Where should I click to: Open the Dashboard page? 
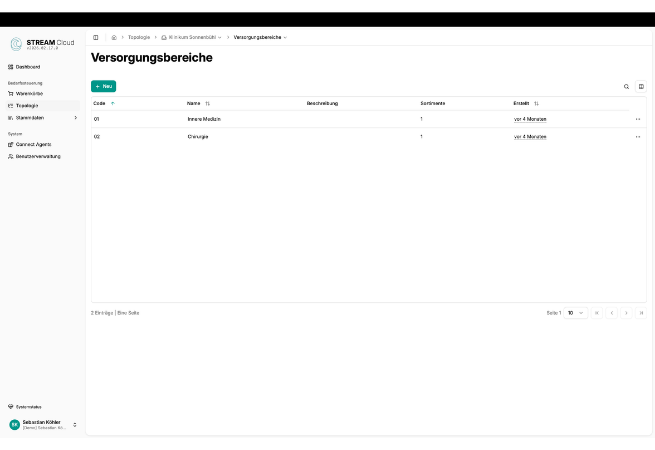[x=28, y=67]
